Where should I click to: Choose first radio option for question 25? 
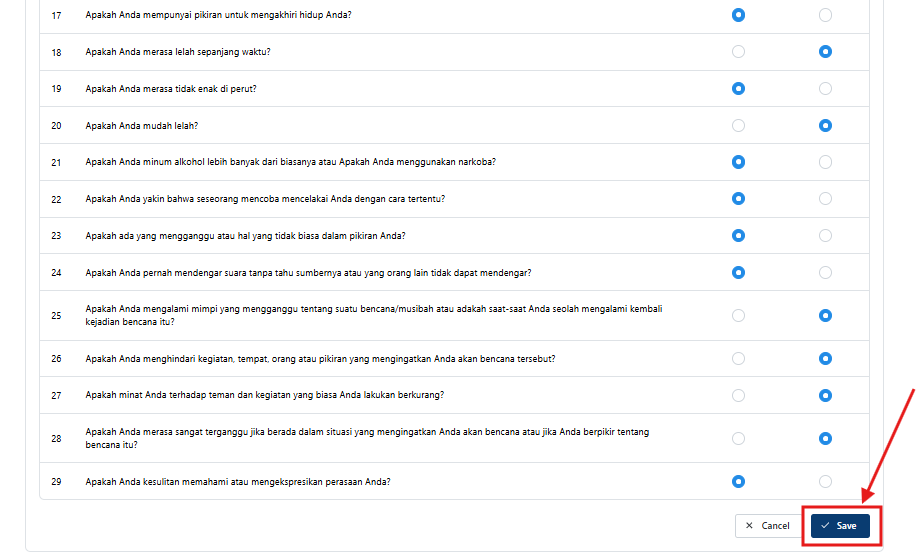[x=738, y=316]
